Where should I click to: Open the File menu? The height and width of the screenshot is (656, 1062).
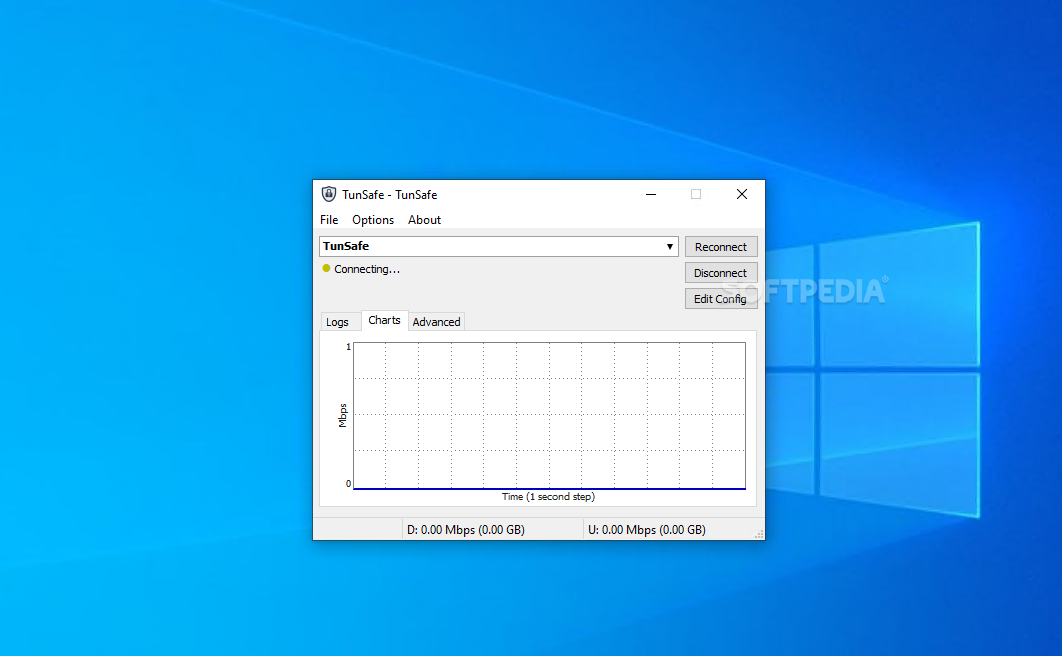(x=329, y=220)
